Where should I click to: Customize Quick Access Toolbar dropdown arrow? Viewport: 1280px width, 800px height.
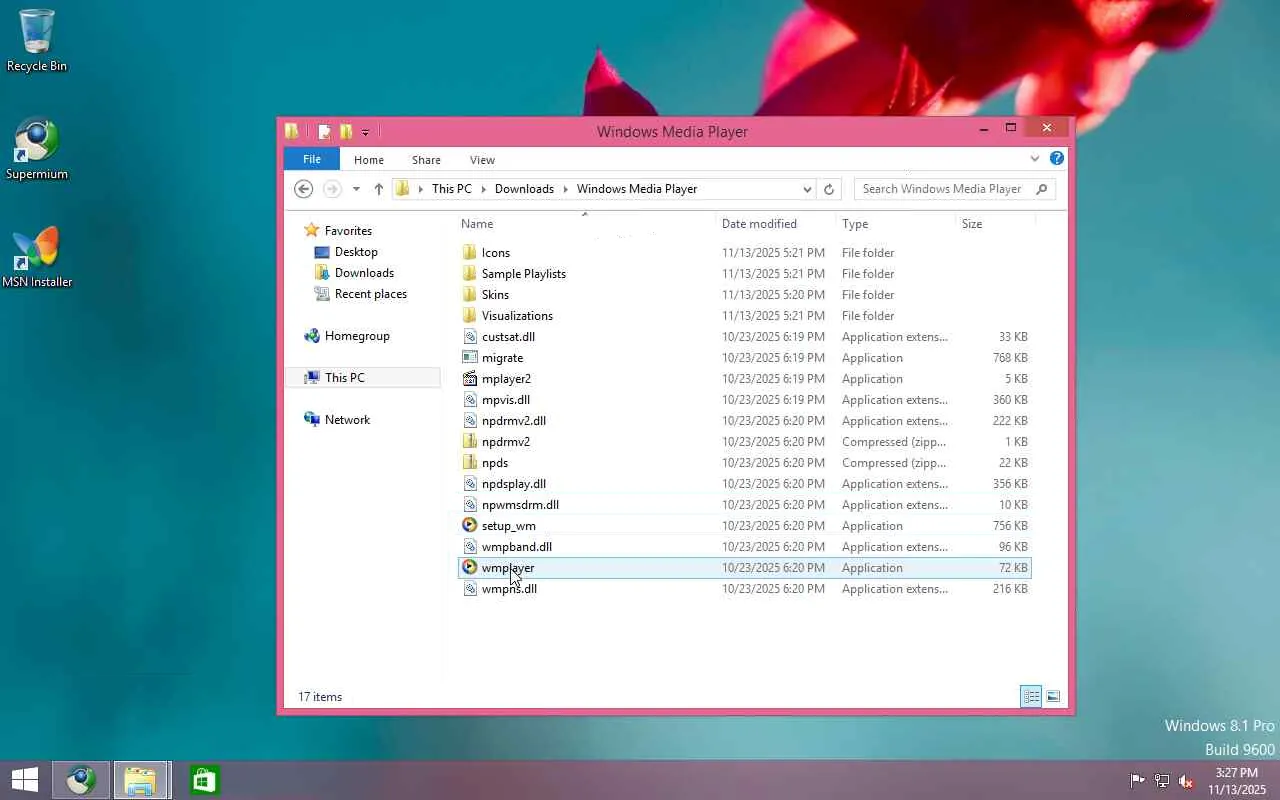pyautogui.click(x=365, y=132)
